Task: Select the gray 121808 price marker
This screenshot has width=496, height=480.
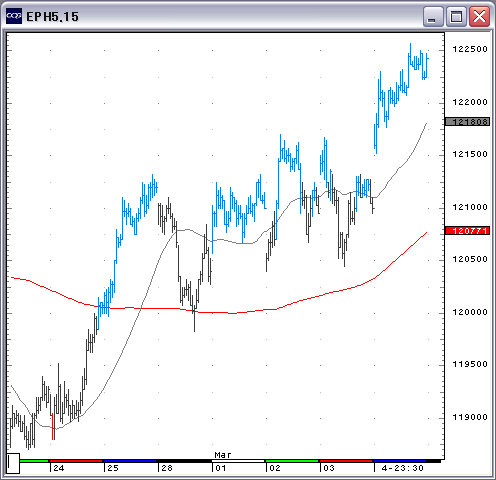Action: click(x=467, y=122)
